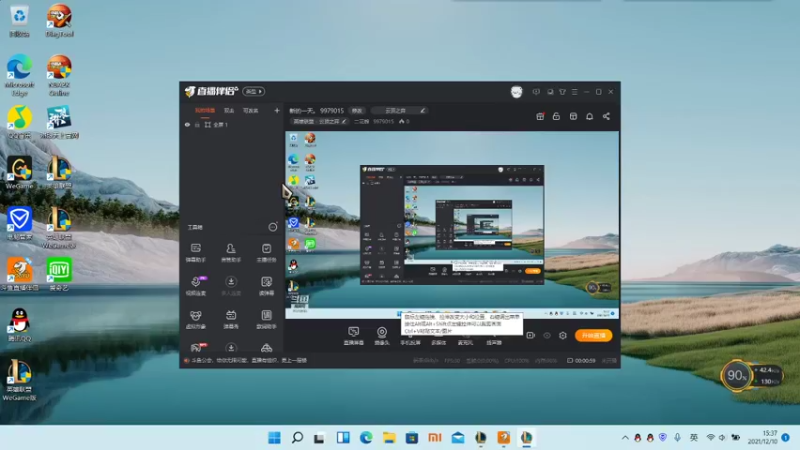Click the record video icon near start button

(531, 335)
